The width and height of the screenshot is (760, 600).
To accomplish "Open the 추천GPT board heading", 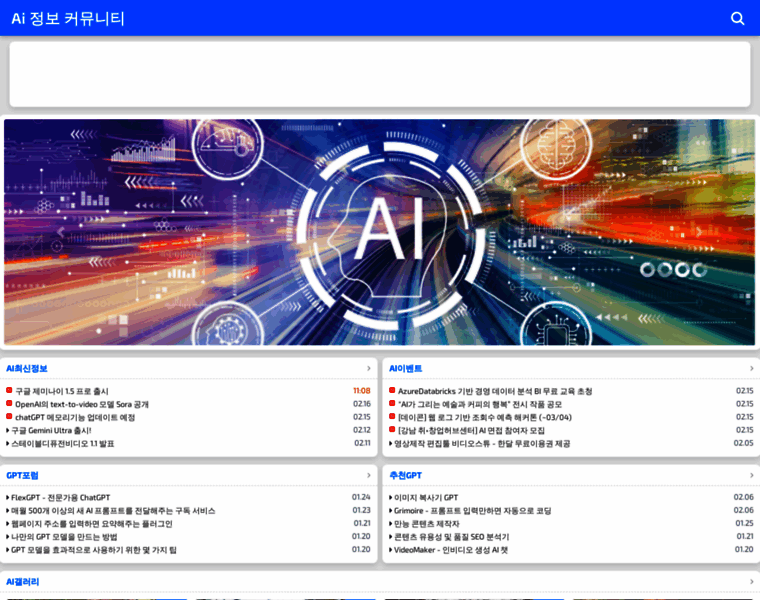I will coord(406,475).
